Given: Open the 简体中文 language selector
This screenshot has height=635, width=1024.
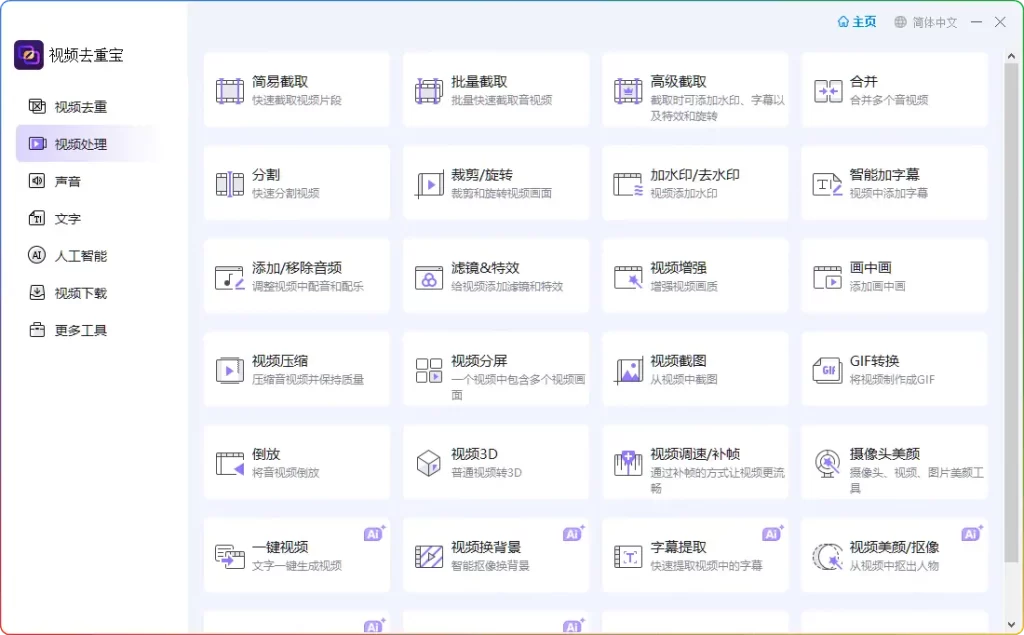Looking at the screenshot, I should (x=928, y=22).
